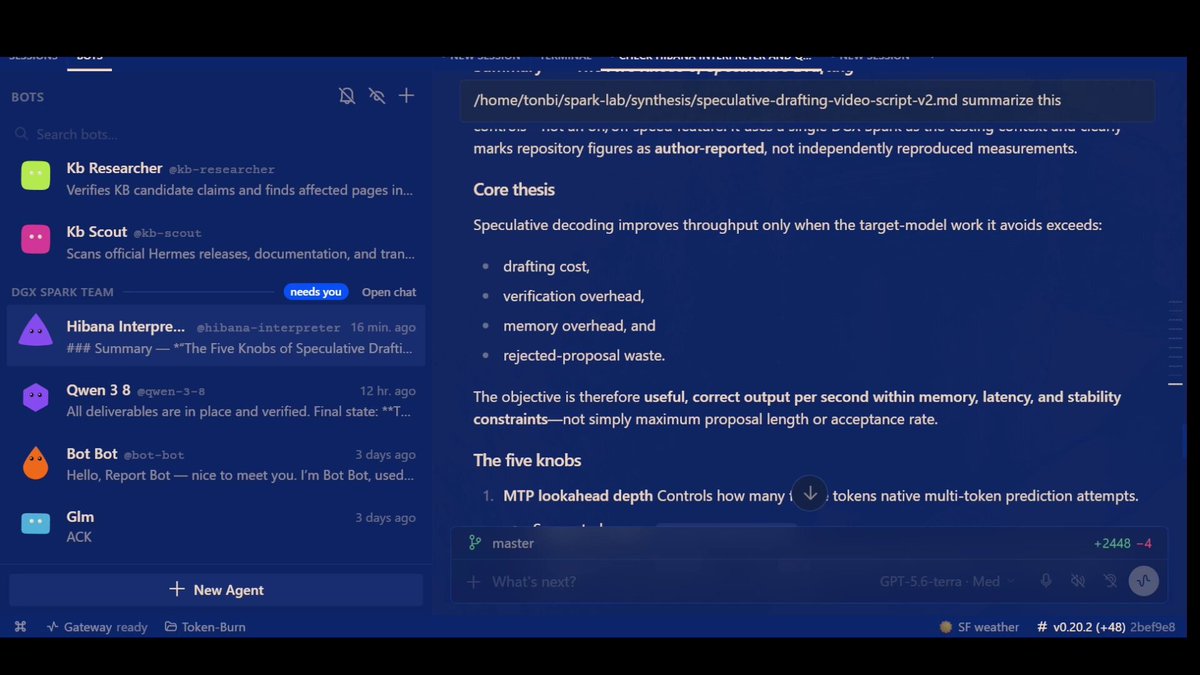Activate the microphone input icon

pos(1046,581)
